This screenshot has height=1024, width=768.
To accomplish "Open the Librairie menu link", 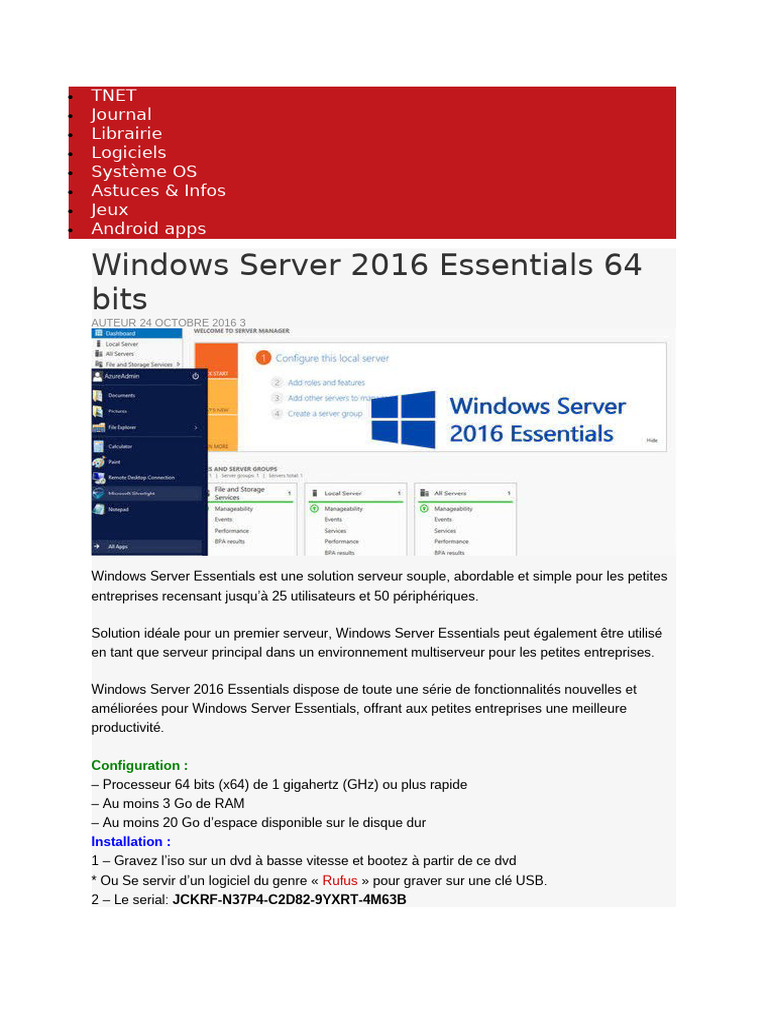I will [x=127, y=133].
